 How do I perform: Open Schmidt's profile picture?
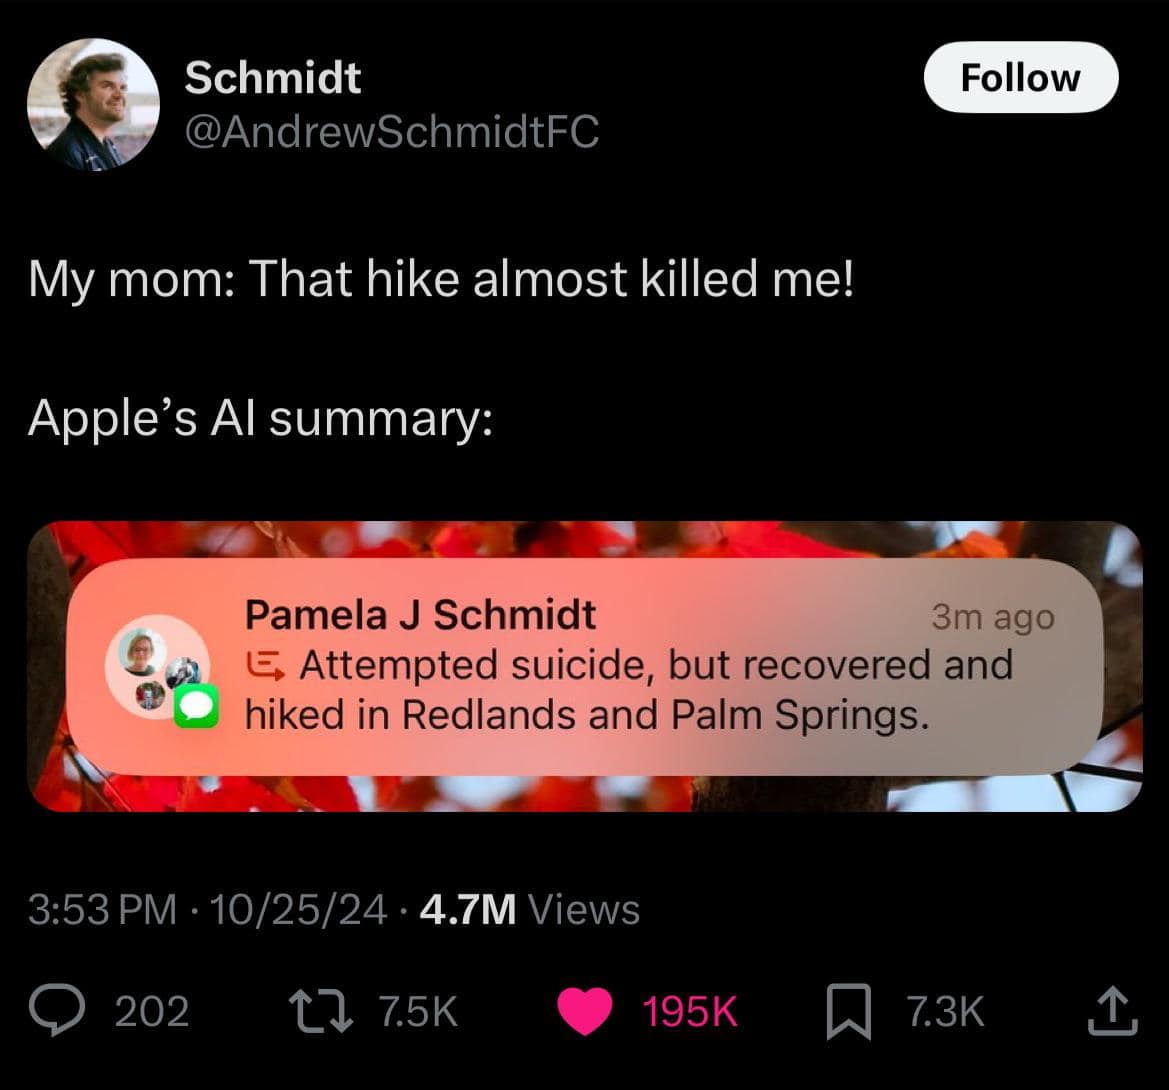coord(93,104)
